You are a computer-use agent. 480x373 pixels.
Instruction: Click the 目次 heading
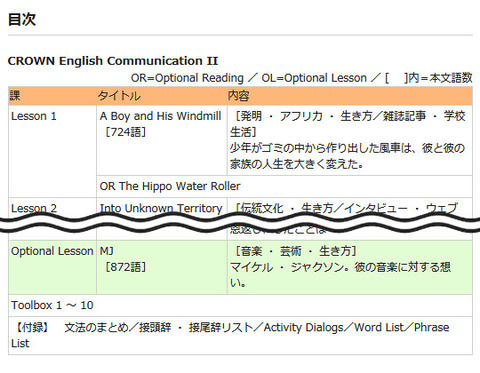click(22, 19)
